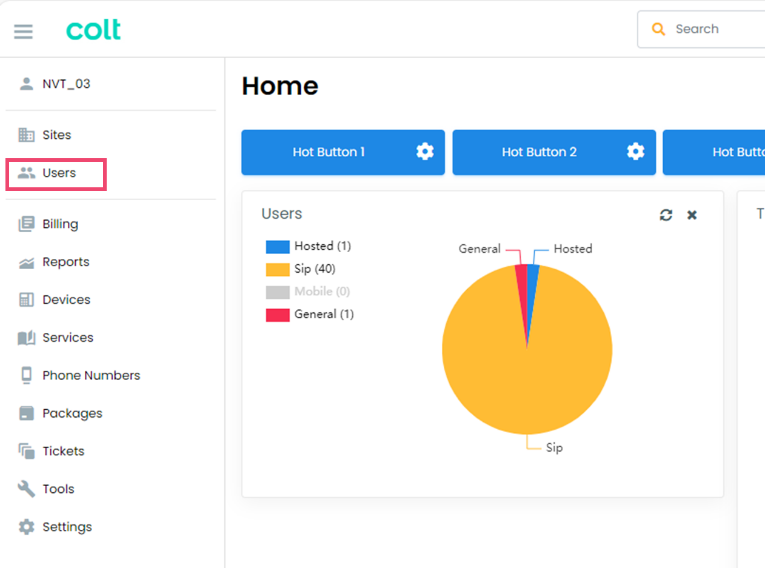This screenshot has width=765, height=568.
Task: Click the Users widget title
Action: (282, 214)
